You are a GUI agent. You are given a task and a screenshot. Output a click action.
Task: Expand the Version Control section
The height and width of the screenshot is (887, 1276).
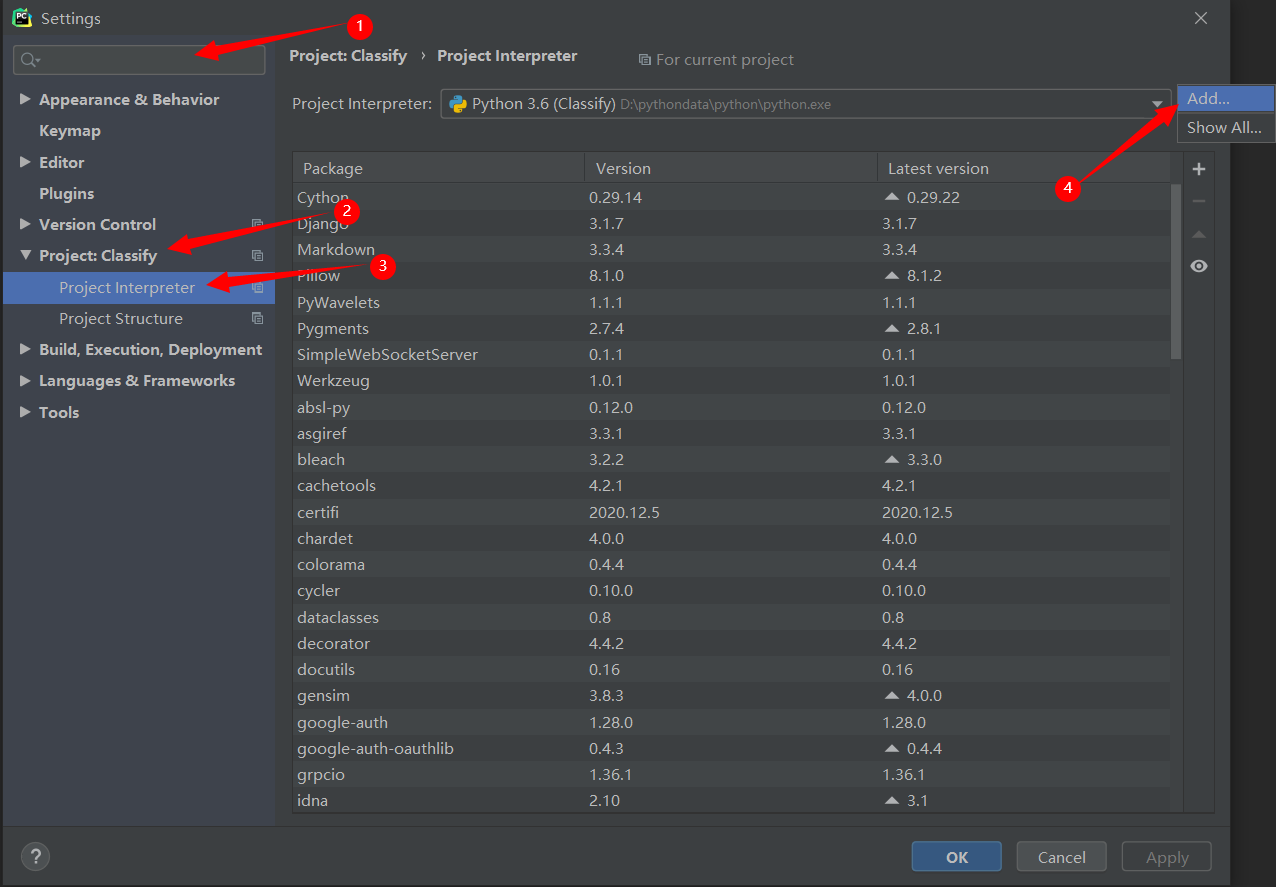(25, 224)
